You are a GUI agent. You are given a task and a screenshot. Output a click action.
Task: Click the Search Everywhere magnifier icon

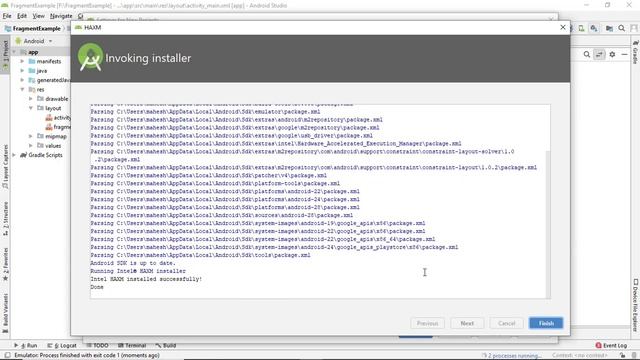(621, 28)
